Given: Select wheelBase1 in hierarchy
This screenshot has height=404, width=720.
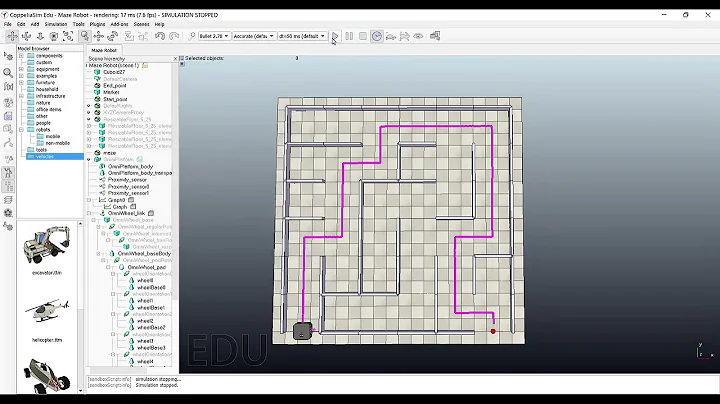Looking at the screenshot, I should pos(151,308).
